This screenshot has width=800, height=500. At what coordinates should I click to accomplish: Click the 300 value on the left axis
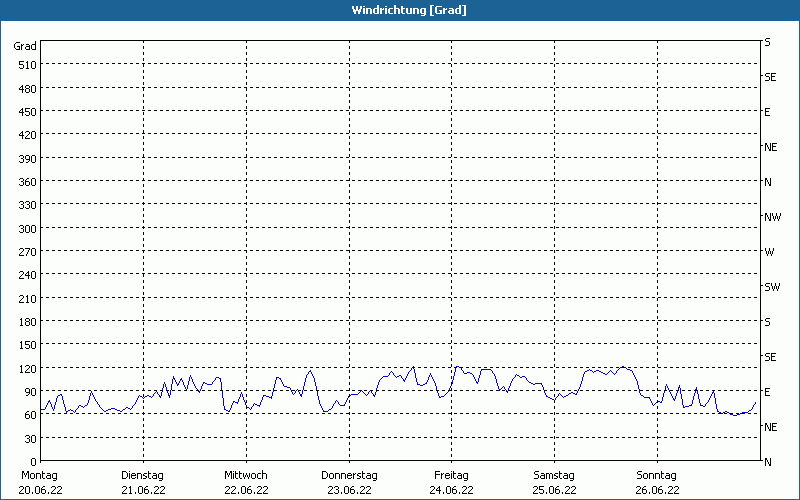[x=27, y=229]
